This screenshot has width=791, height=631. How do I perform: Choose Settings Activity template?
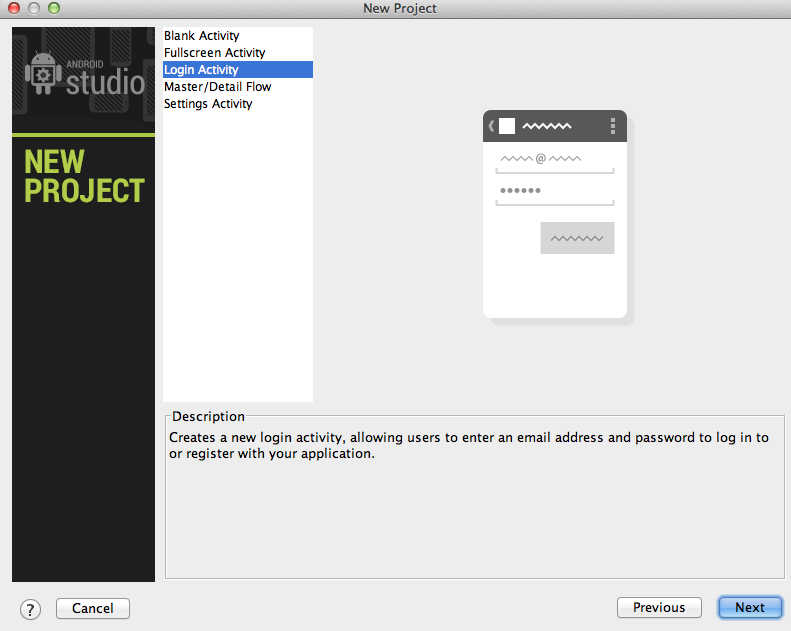pos(238,103)
